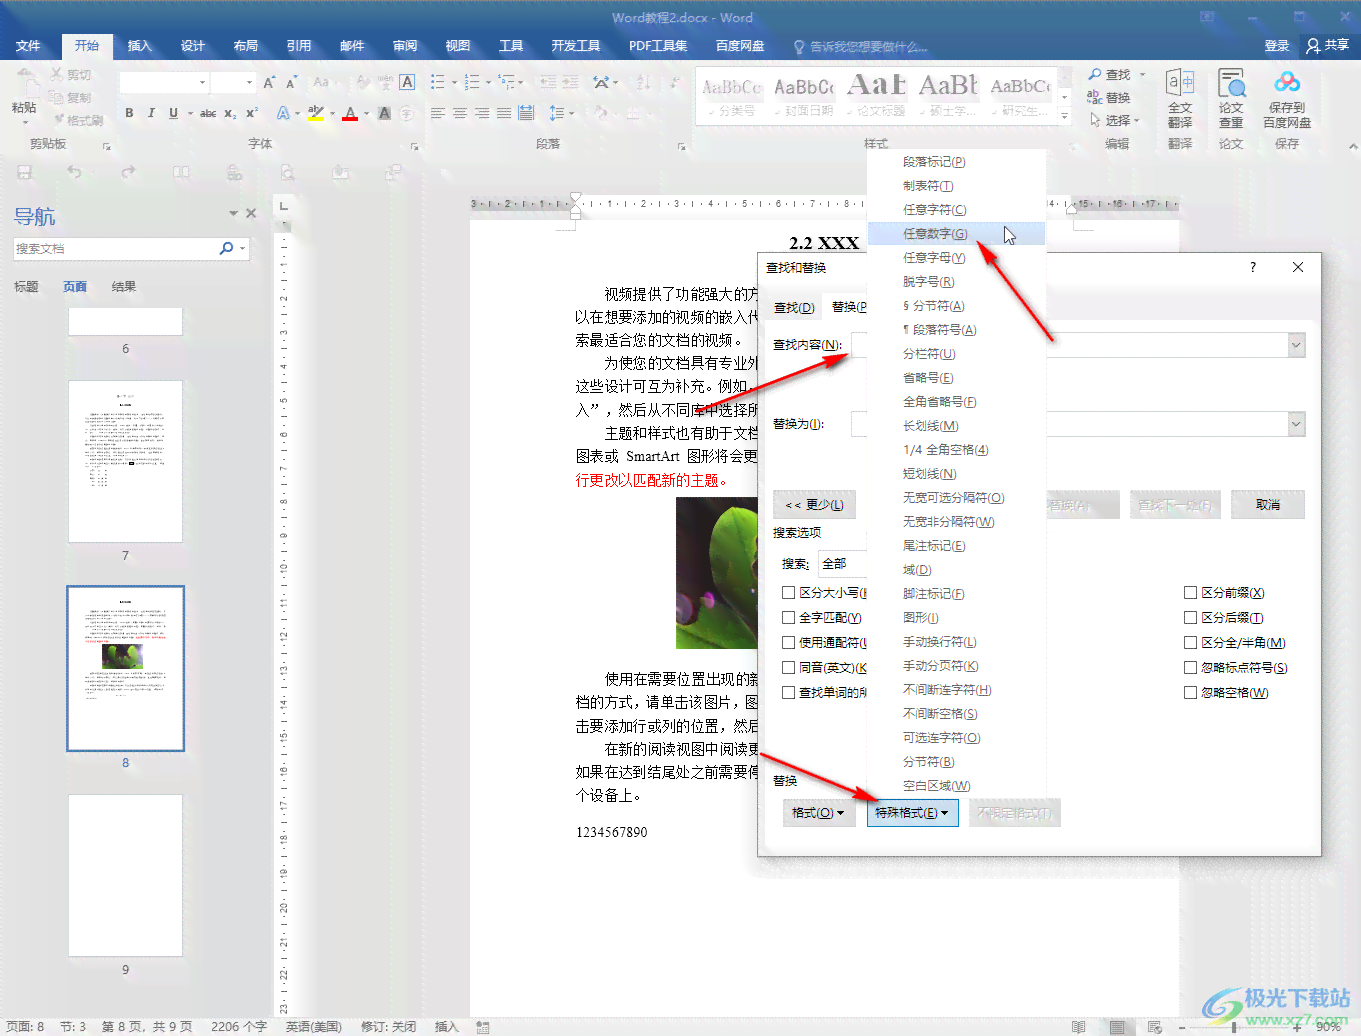Justify the paragraph text
This screenshot has height=1036, width=1361.
[504, 113]
